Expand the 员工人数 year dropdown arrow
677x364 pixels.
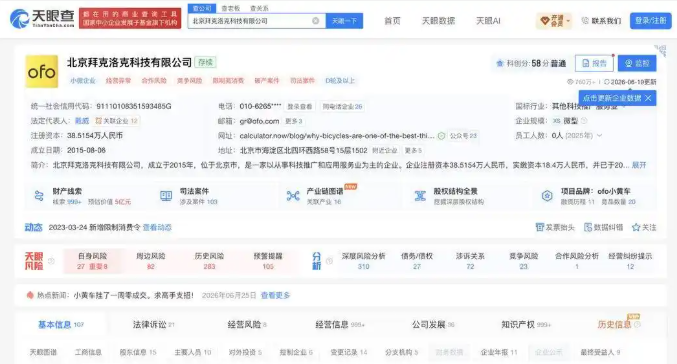pos(599,136)
